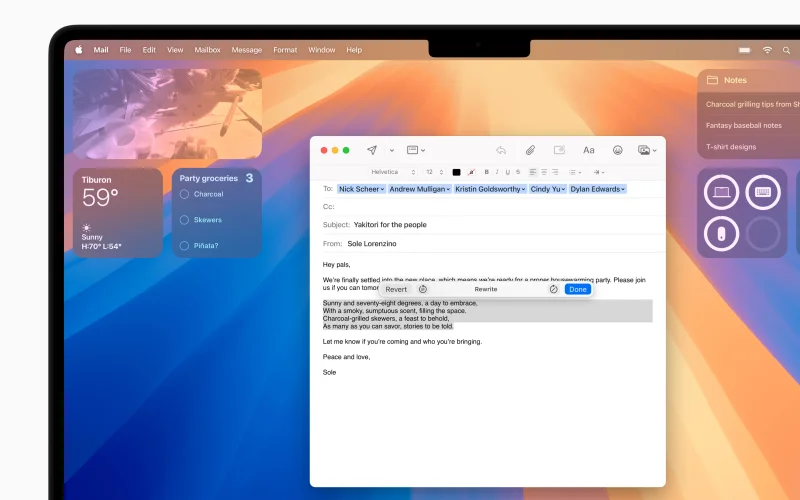The width and height of the screenshot is (800, 500).
Task: Open the list style dropdown
Action: (574, 172)
